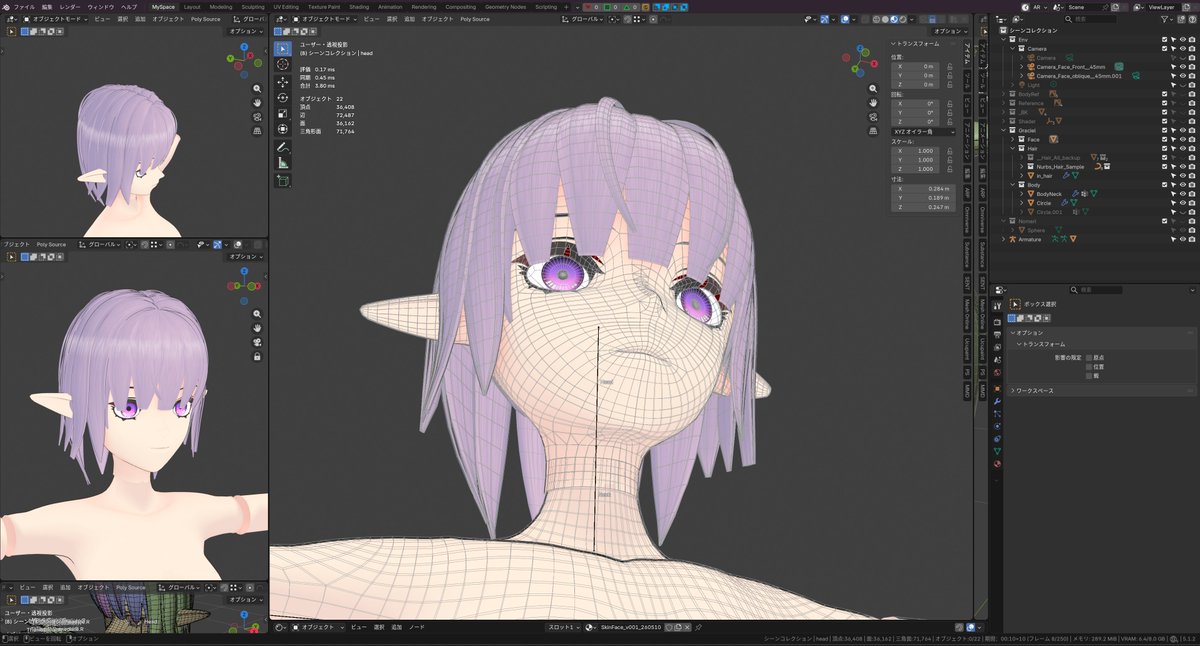The width and height of the screenshot is (1200, 646).
Task: Toggle exclude checkbox for Env collection
Action: pyautogui.click(x=1164, y=40)
